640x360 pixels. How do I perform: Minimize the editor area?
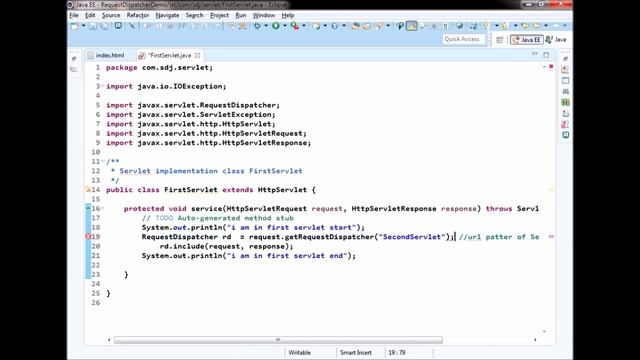pyautogui.click(x=535, y=54)
